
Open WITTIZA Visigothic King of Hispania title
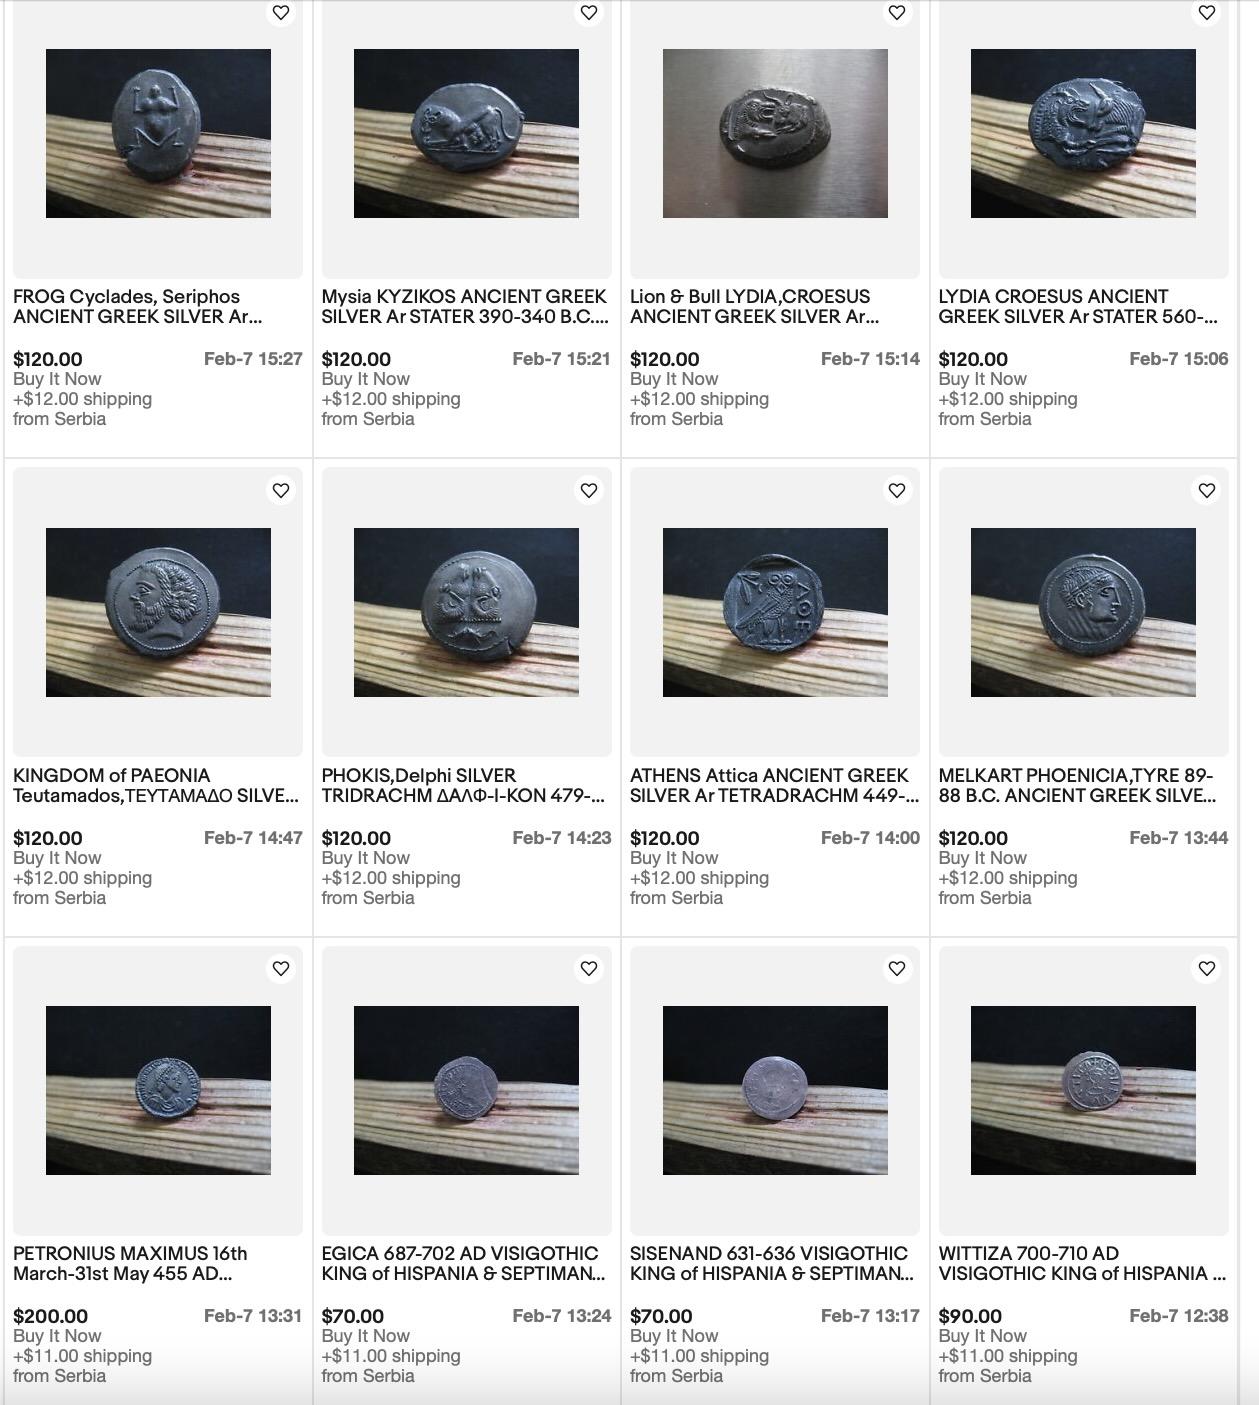point(1082,1264)
